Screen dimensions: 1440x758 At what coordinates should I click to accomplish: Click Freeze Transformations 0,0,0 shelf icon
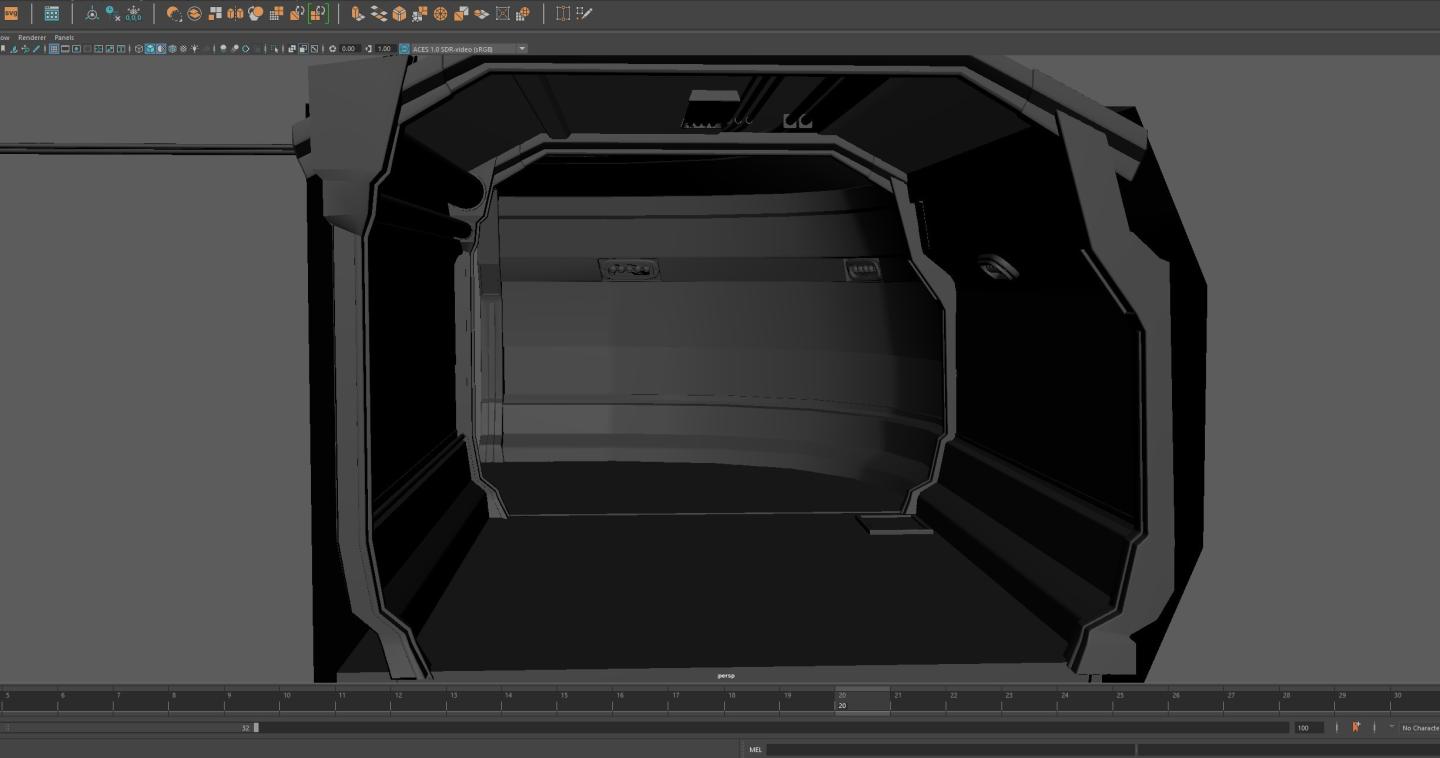(x=133, y=14)
